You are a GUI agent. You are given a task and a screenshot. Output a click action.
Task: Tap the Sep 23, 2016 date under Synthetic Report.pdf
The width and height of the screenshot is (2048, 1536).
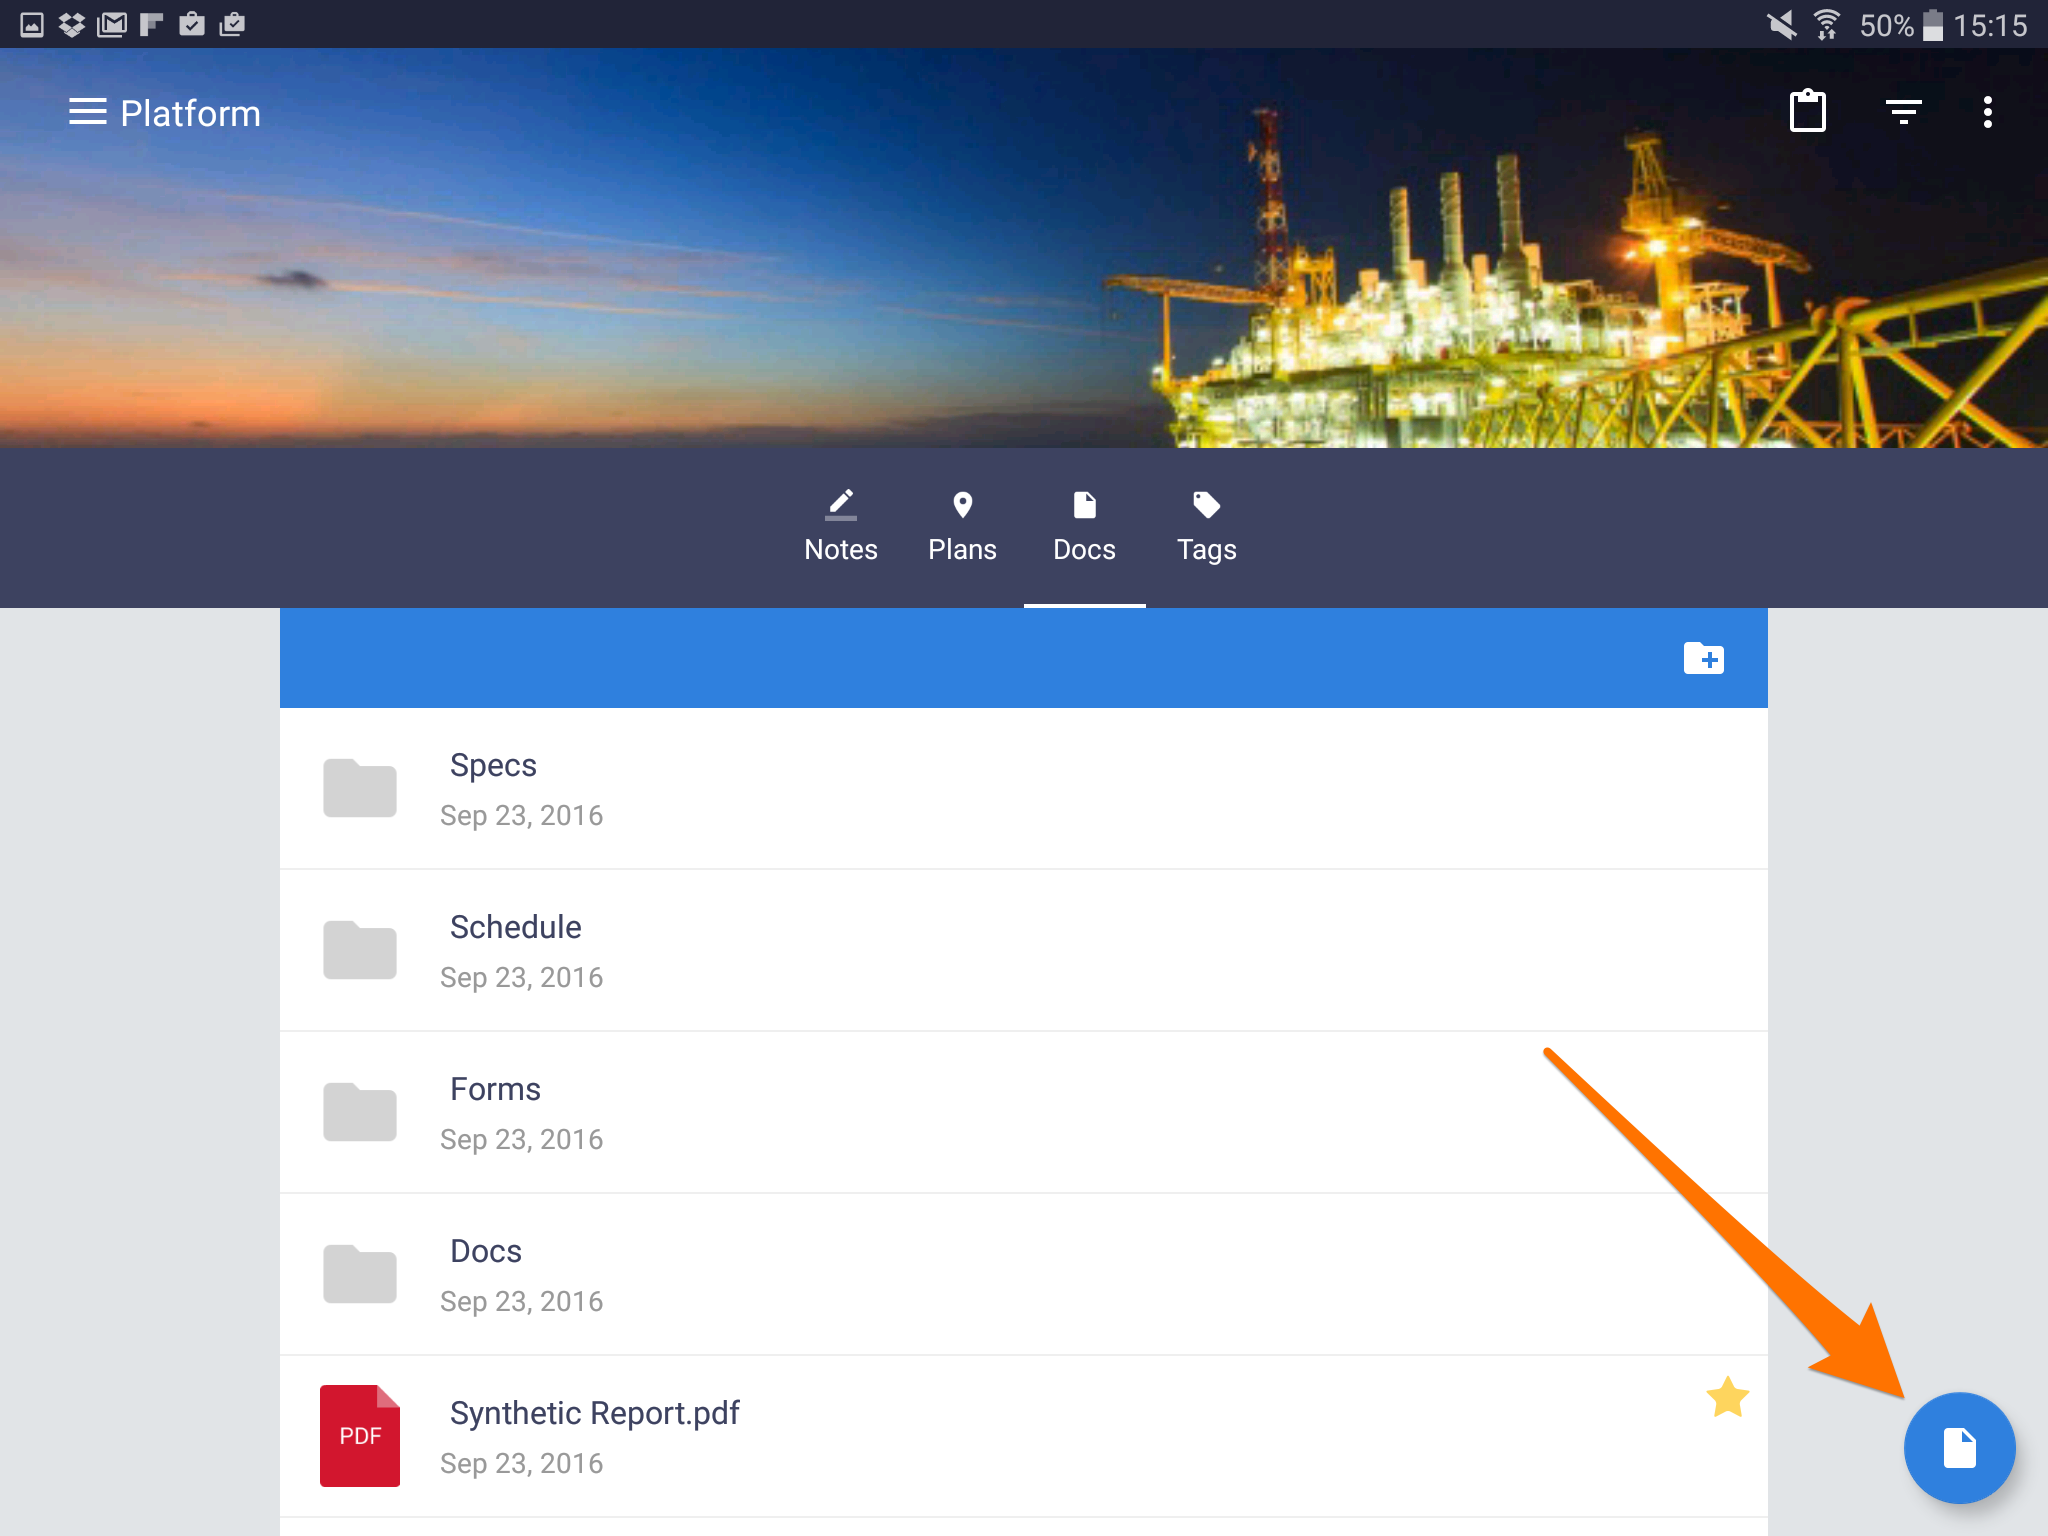[x=521, y=1463]
